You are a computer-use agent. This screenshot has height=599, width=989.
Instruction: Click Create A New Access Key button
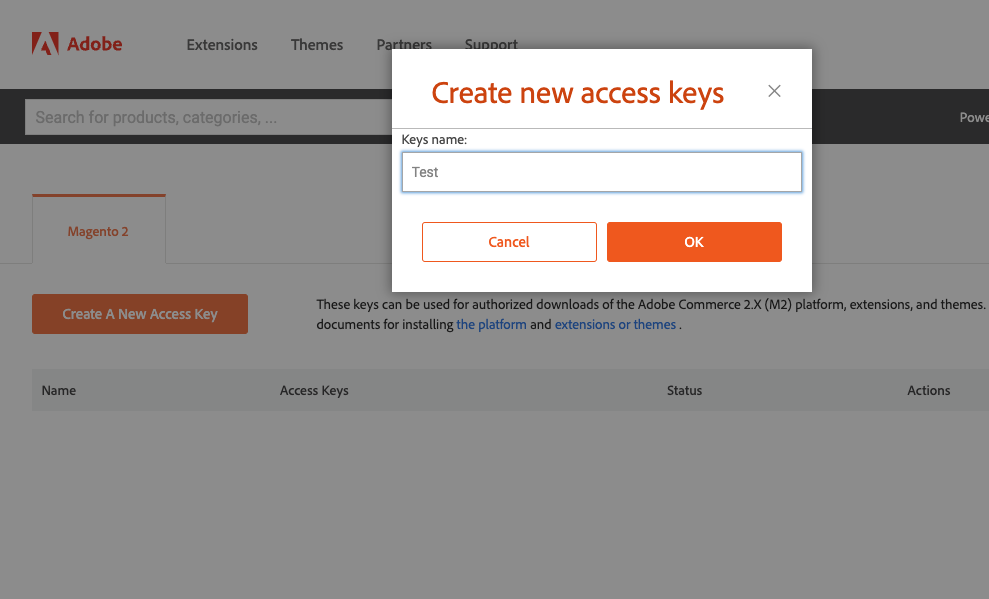click(x=140, y=314)
